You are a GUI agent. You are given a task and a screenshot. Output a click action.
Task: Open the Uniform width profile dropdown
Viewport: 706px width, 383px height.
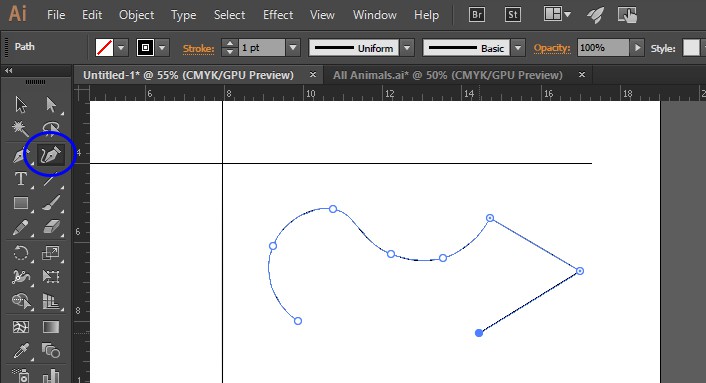(407, 48)
